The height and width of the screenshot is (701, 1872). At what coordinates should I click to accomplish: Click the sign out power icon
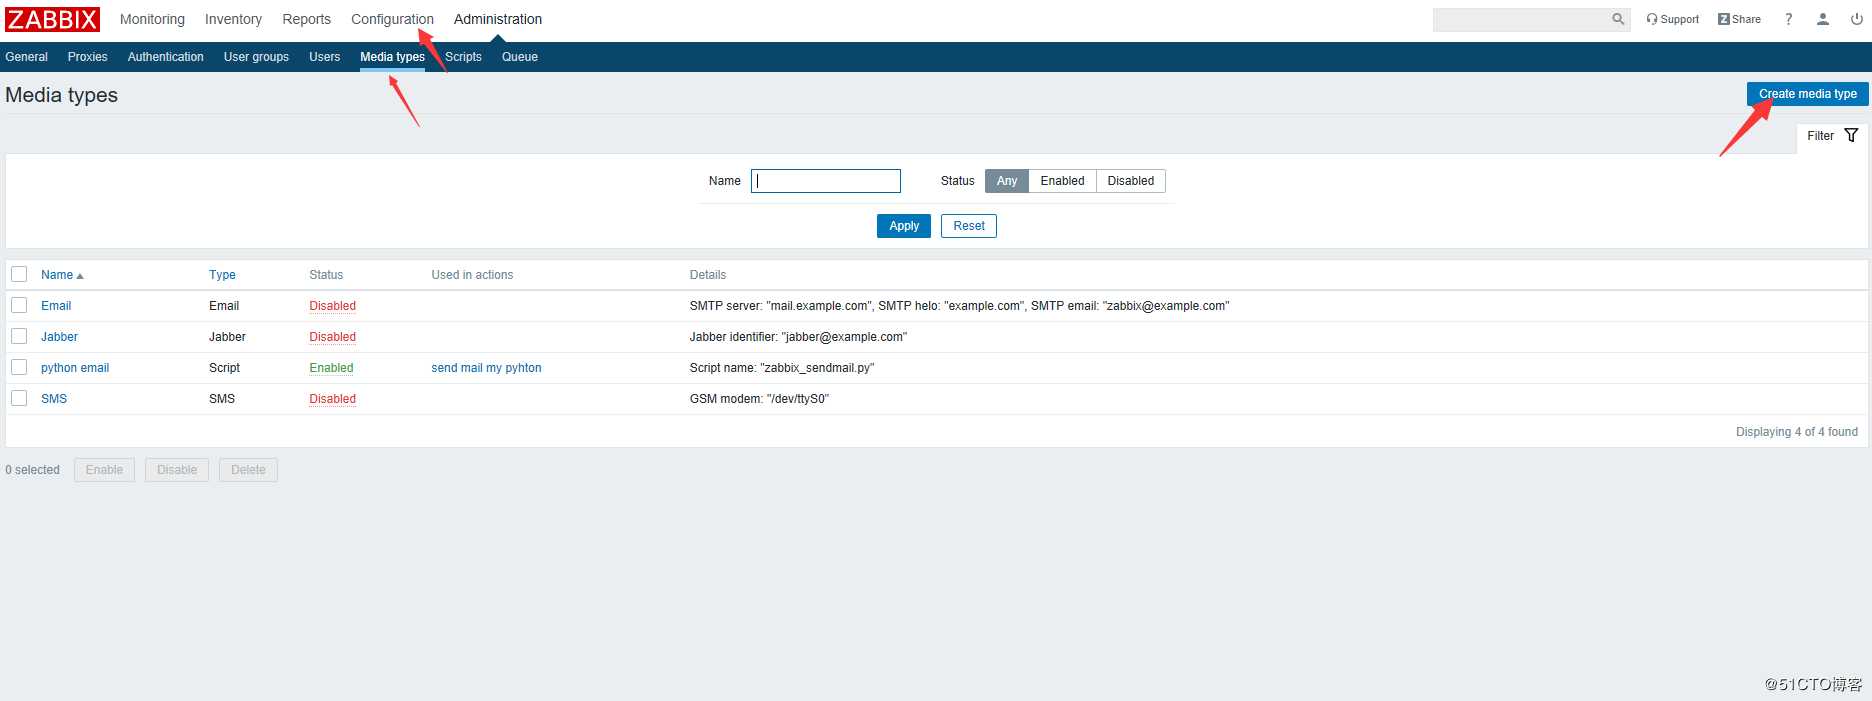pyautogui.click(x=1856, y=19)
